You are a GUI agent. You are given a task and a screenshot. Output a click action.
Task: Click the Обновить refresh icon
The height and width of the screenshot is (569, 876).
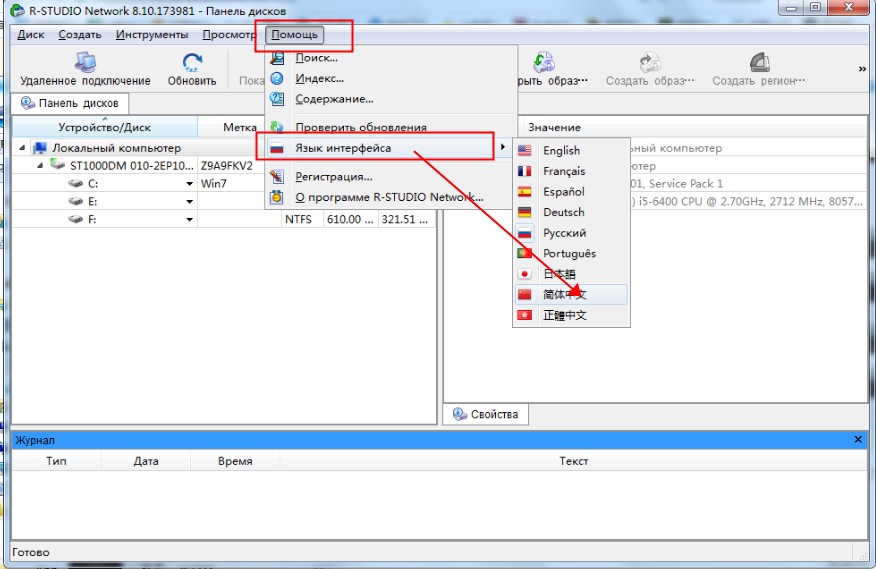pyautogui.click(x=192, y=64)
